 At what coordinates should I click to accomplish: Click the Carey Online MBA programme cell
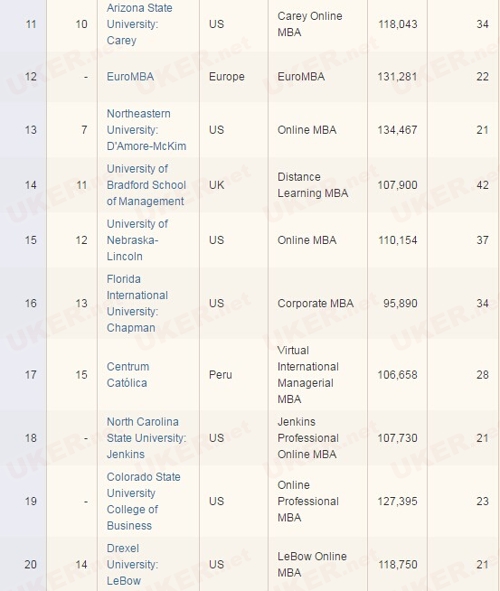coord(310,24)
